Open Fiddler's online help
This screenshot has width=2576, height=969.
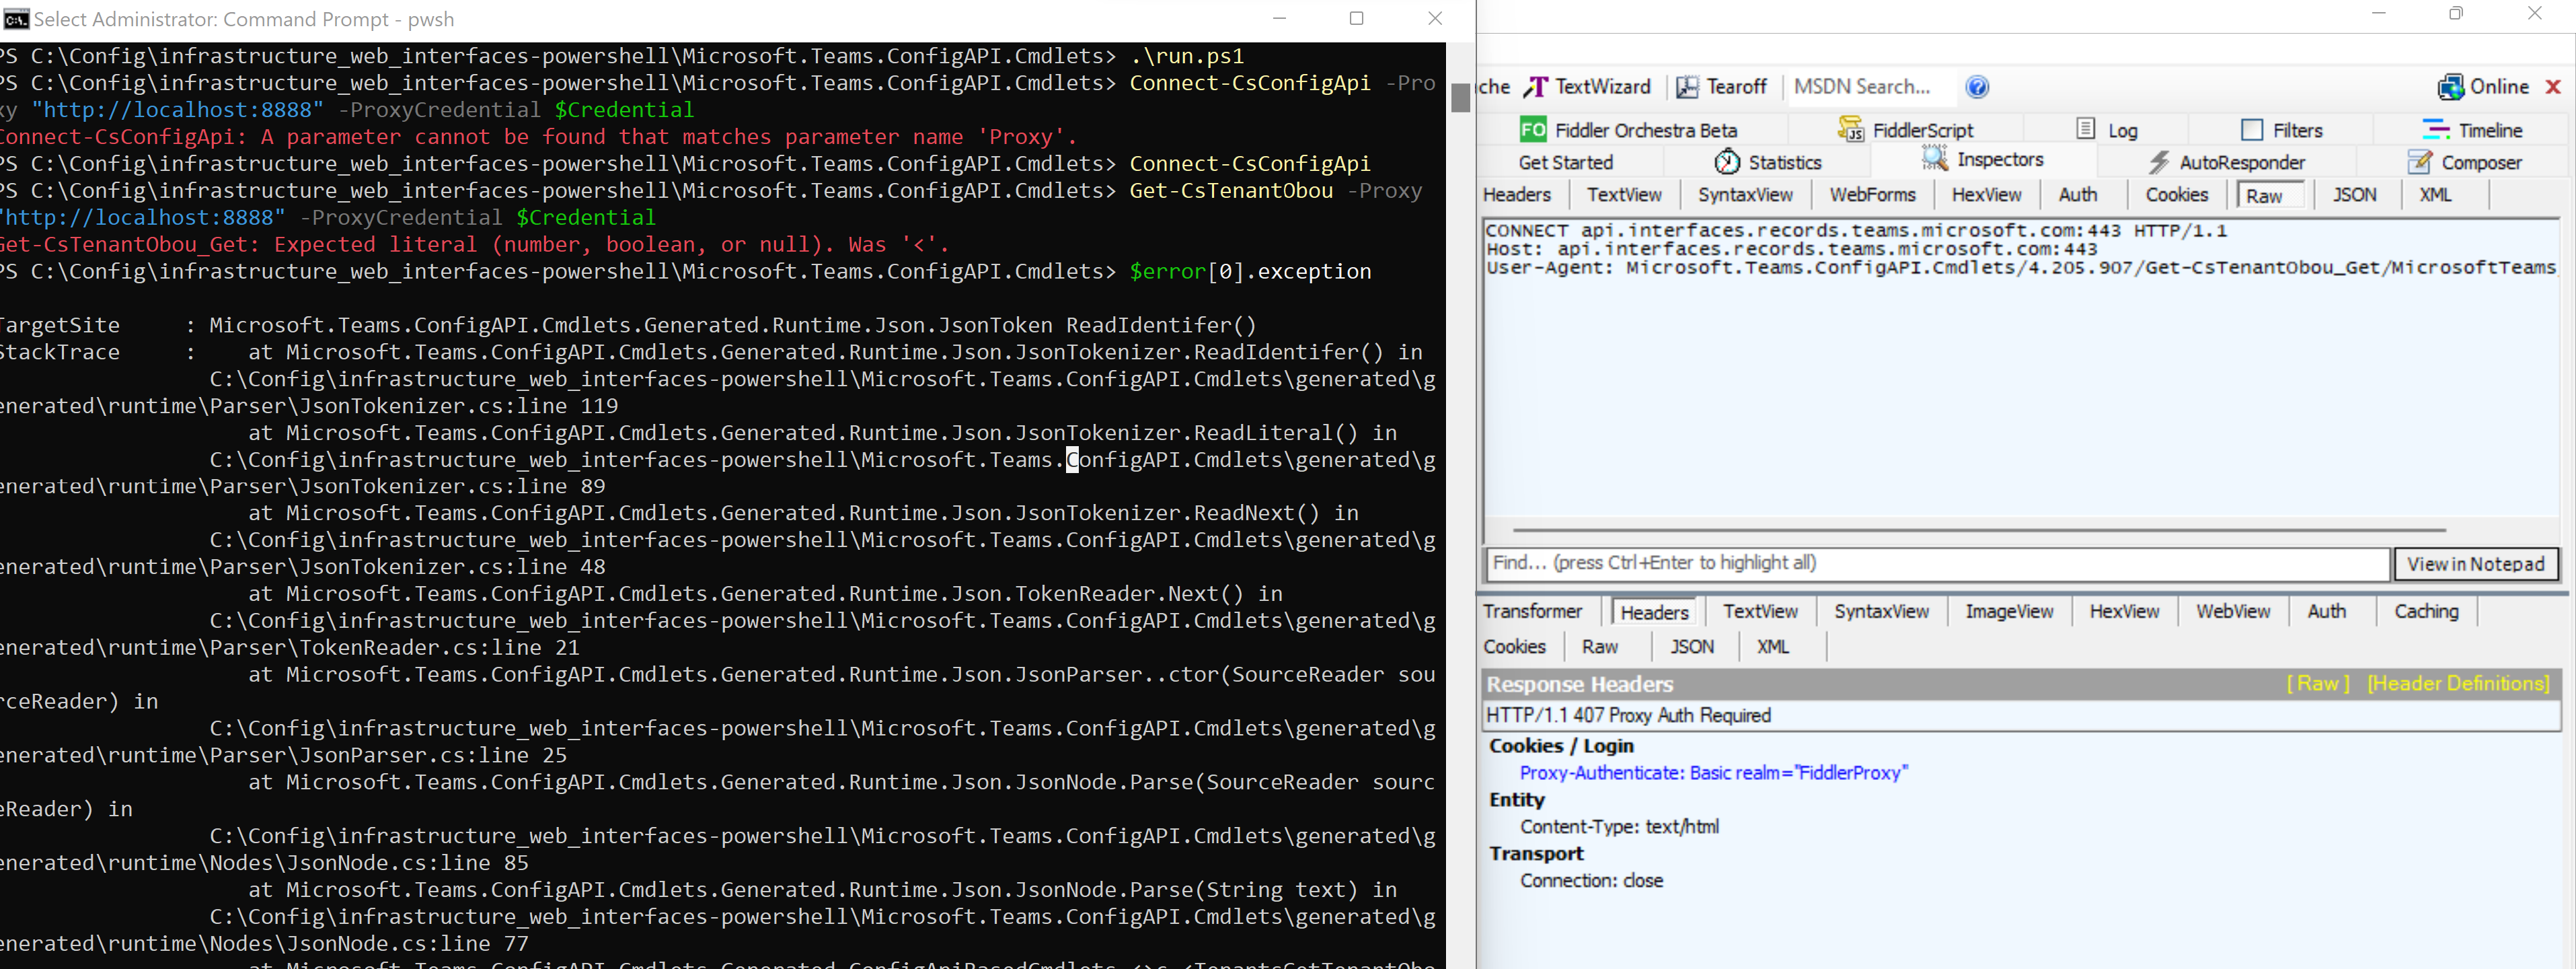click(1977, 87)
